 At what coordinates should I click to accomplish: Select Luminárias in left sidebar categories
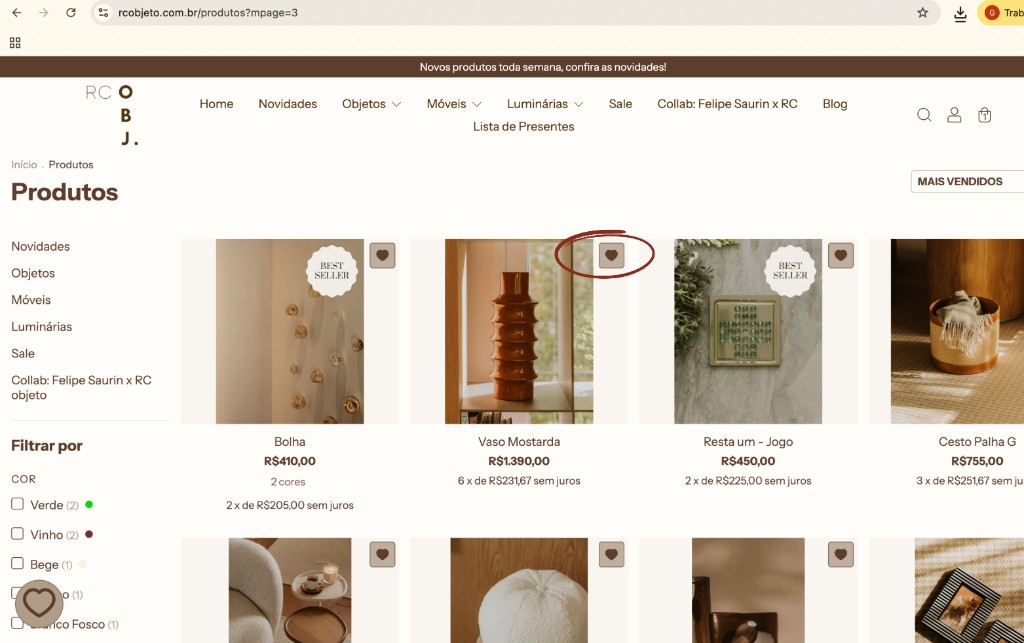42,326
